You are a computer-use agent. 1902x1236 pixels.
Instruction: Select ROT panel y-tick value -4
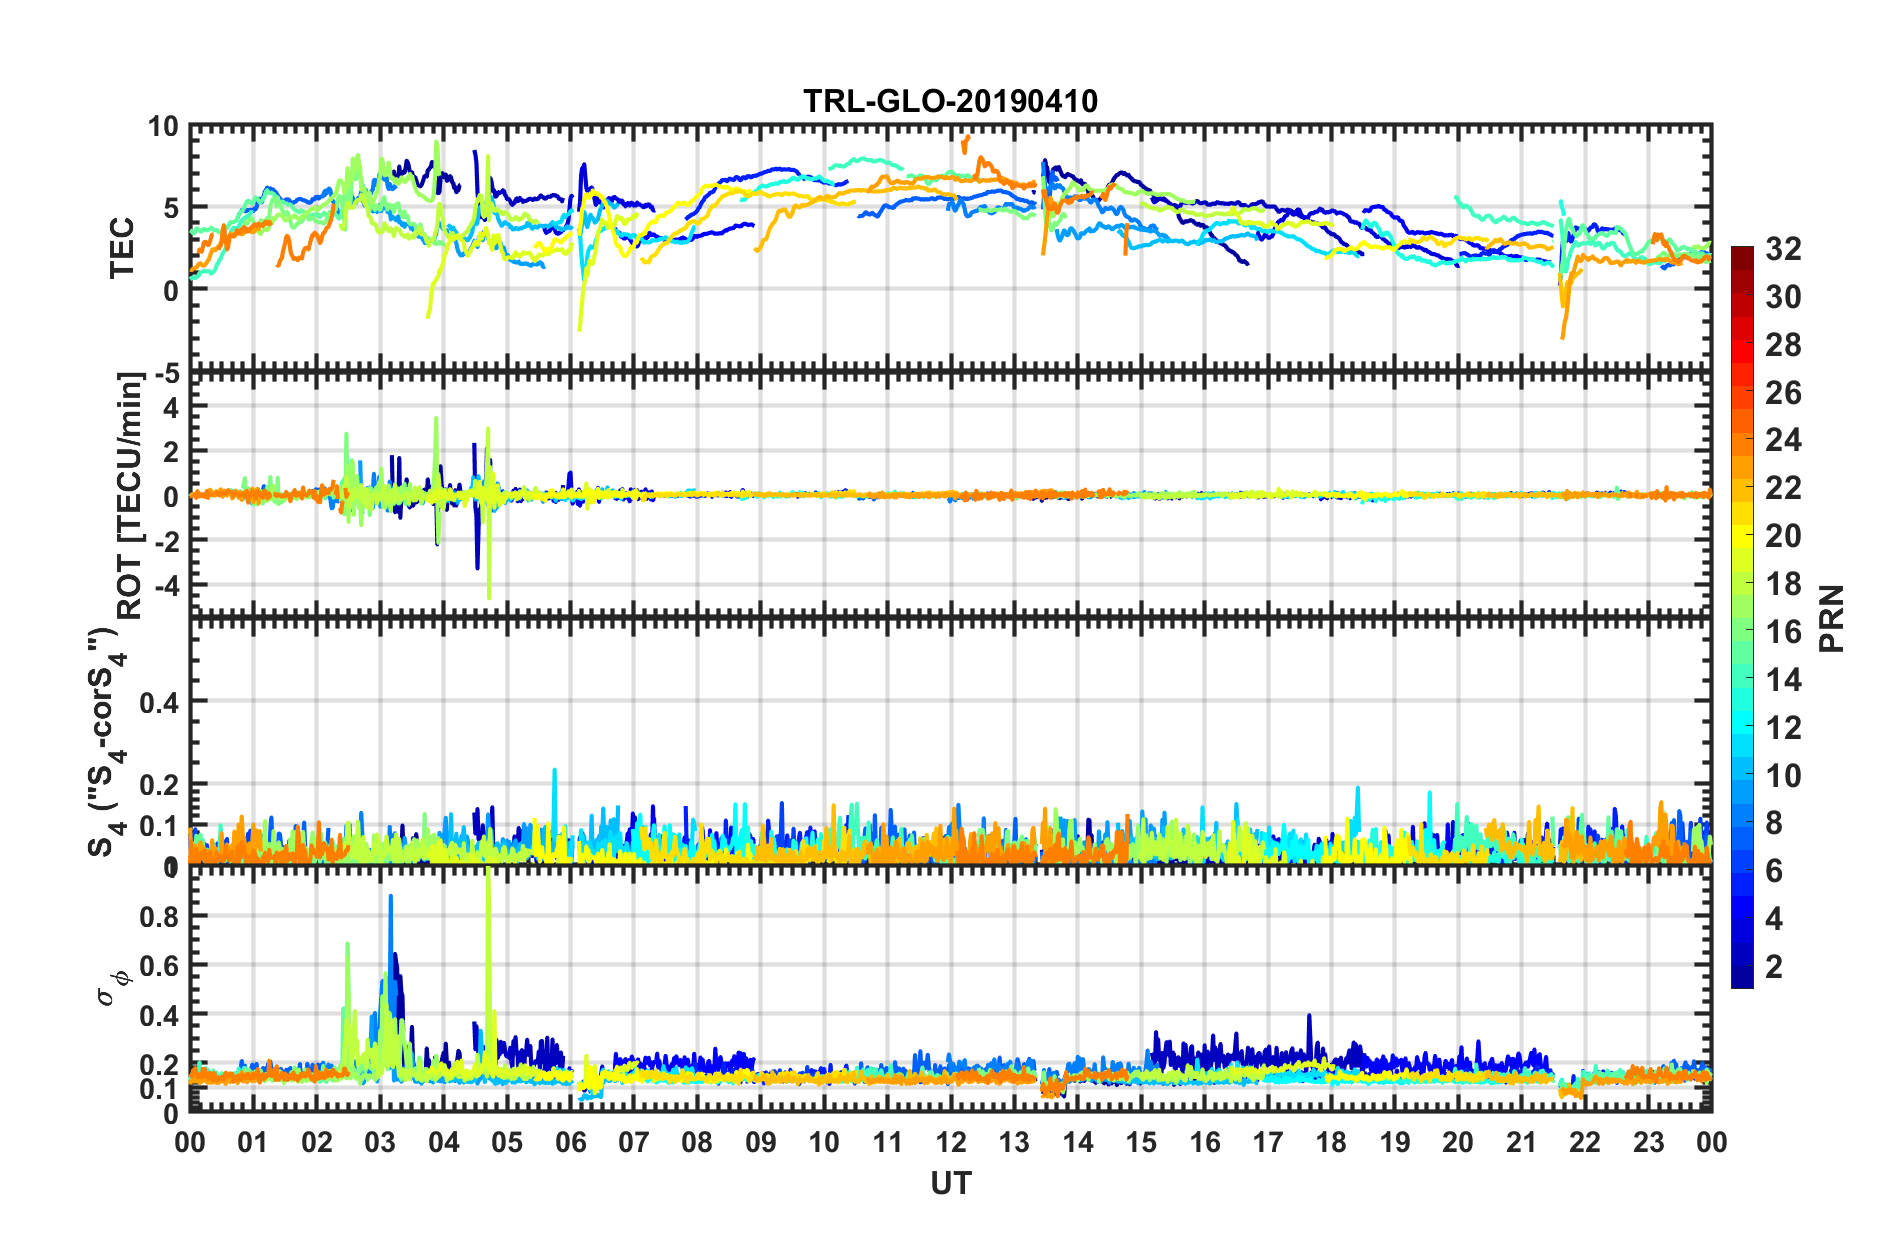(166, 584)
